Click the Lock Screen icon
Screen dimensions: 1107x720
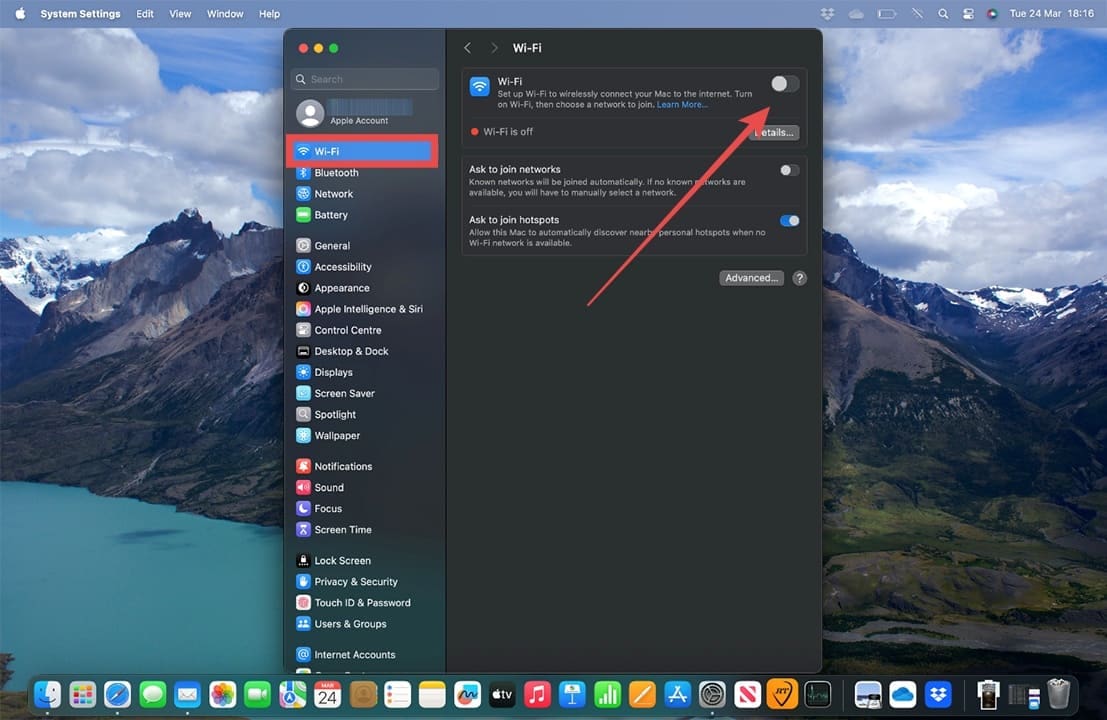303,560
